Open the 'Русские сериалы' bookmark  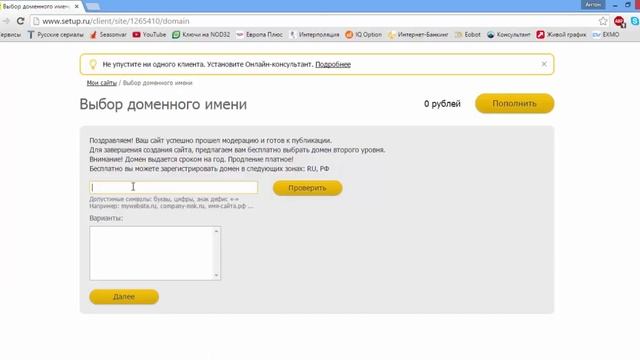tap(56, 35)
